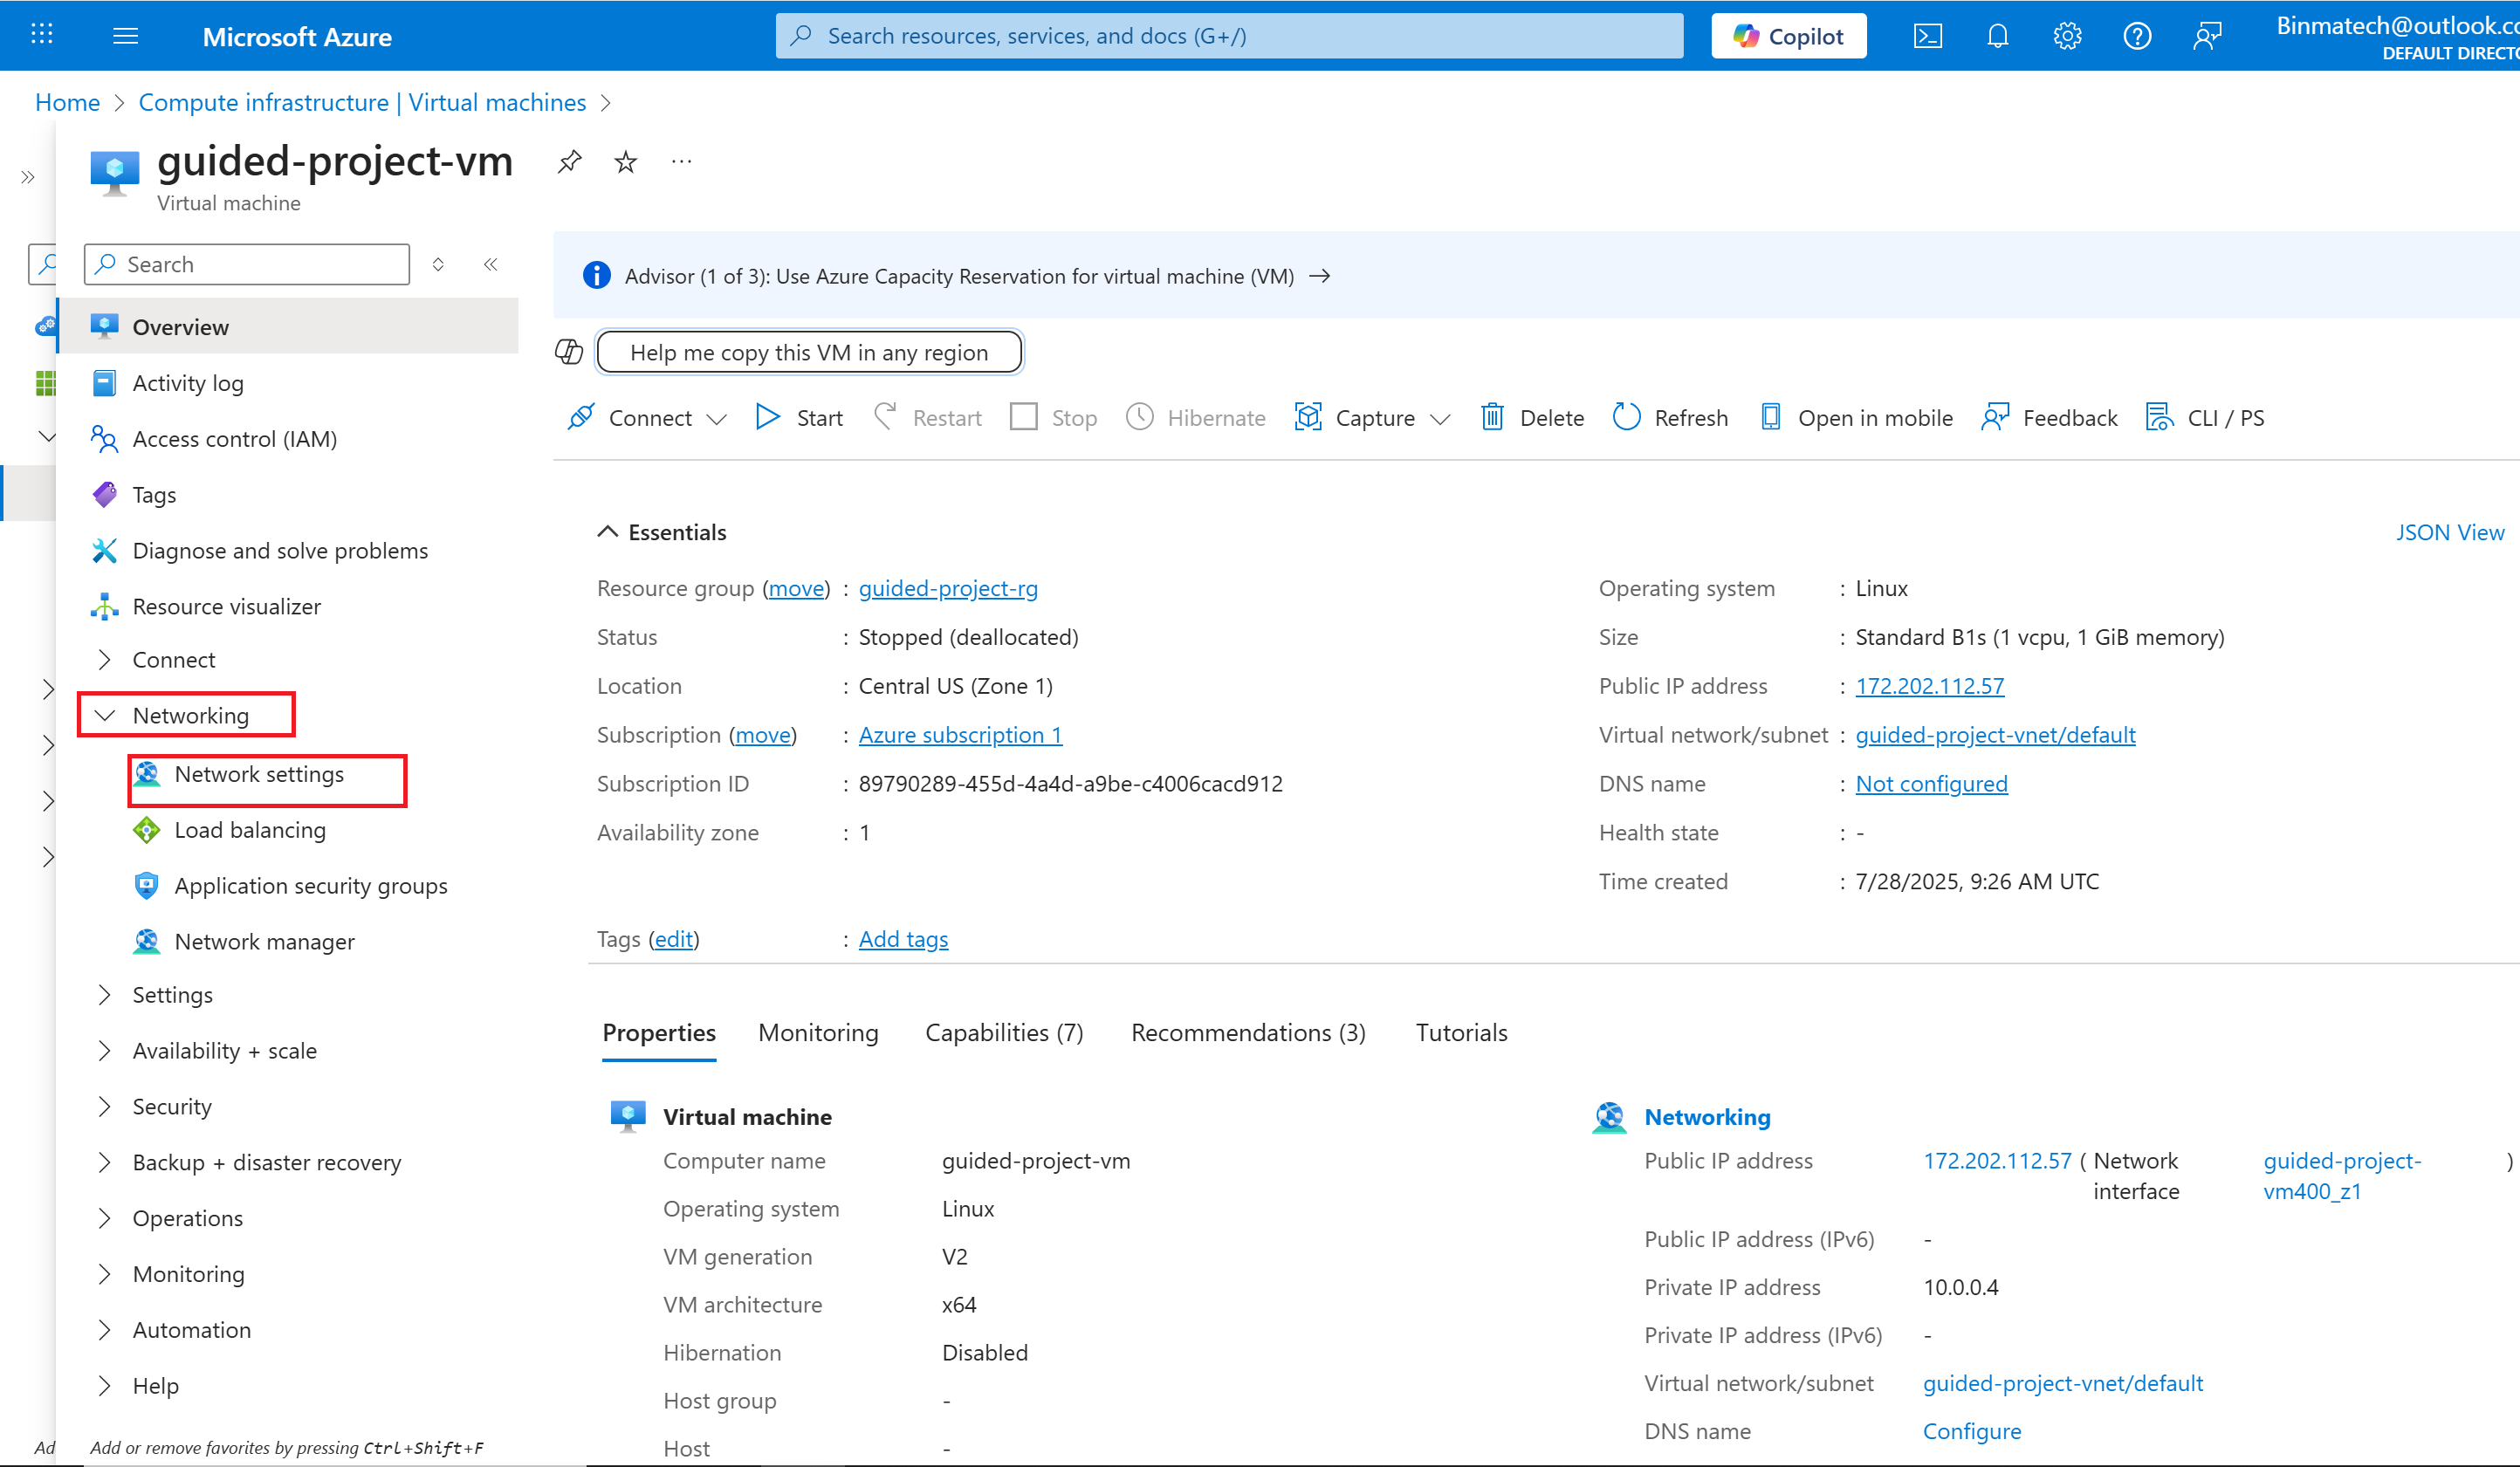Pin guided-project-vm to dashboard

point(570,161)
